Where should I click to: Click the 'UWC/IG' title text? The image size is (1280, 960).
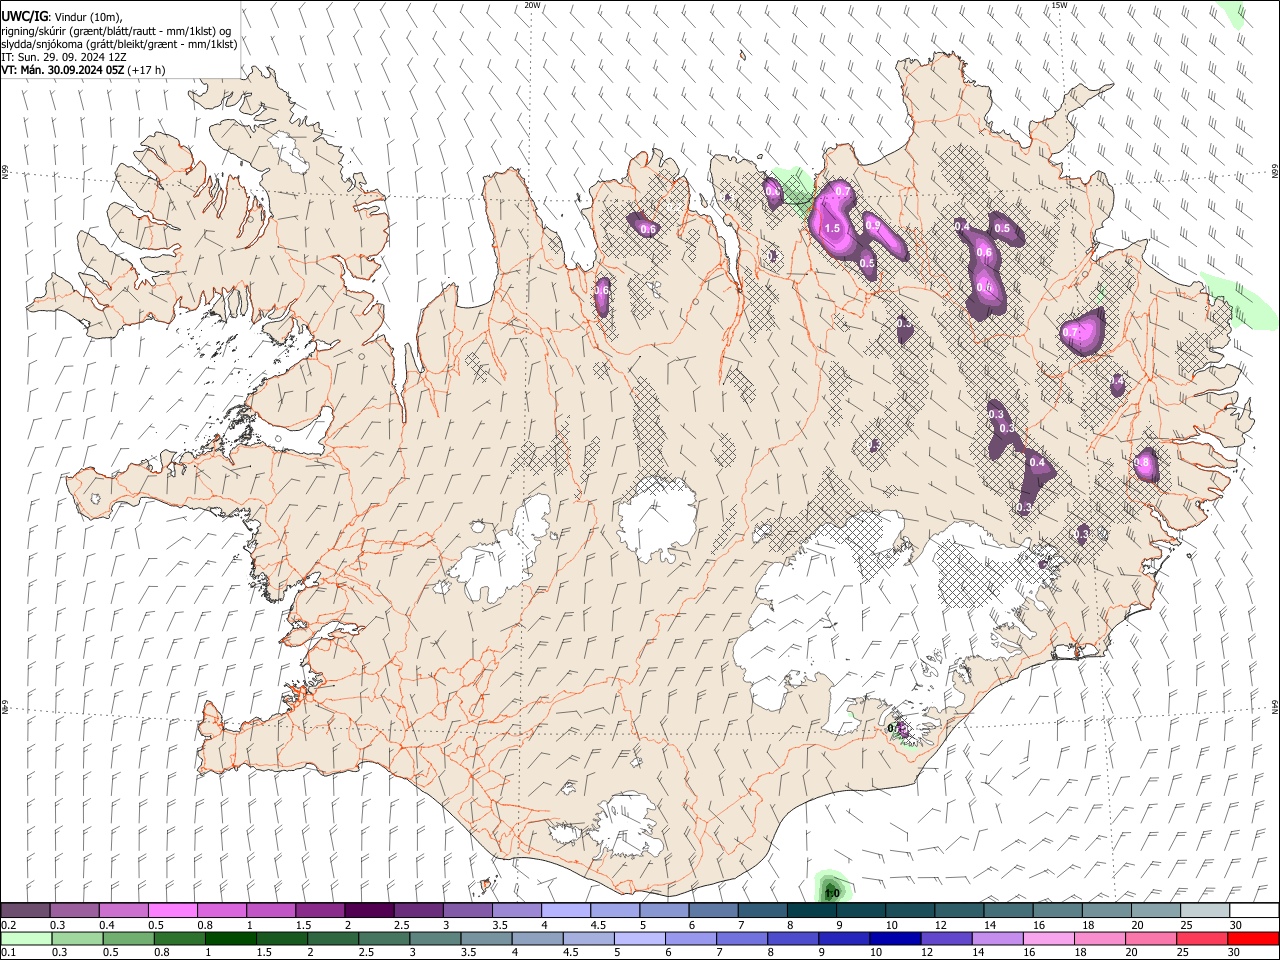[x=24, y=15]
